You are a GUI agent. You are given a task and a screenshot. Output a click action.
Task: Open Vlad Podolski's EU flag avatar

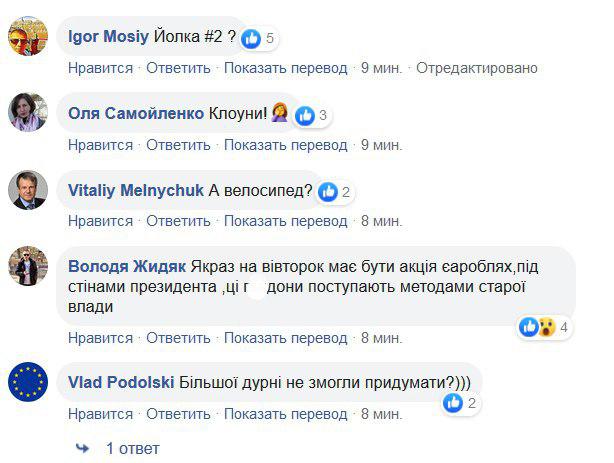coord(29,381)
